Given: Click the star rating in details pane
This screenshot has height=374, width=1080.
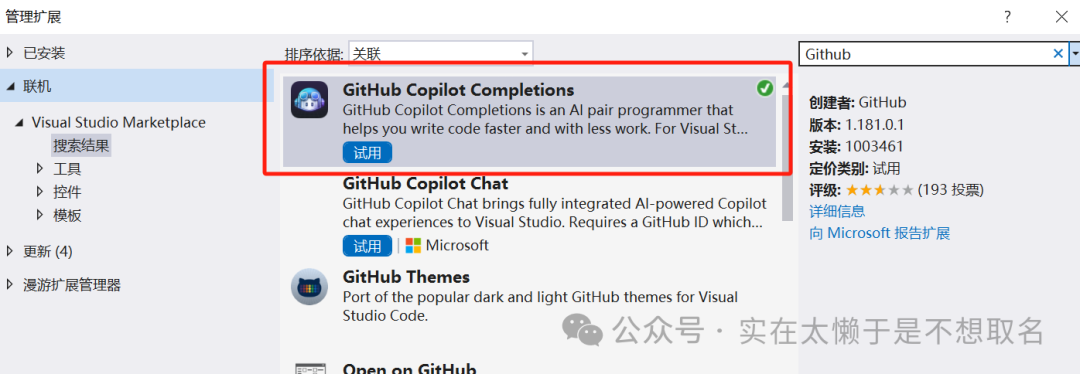Looking at the screenshot, I should pos(880,189).
